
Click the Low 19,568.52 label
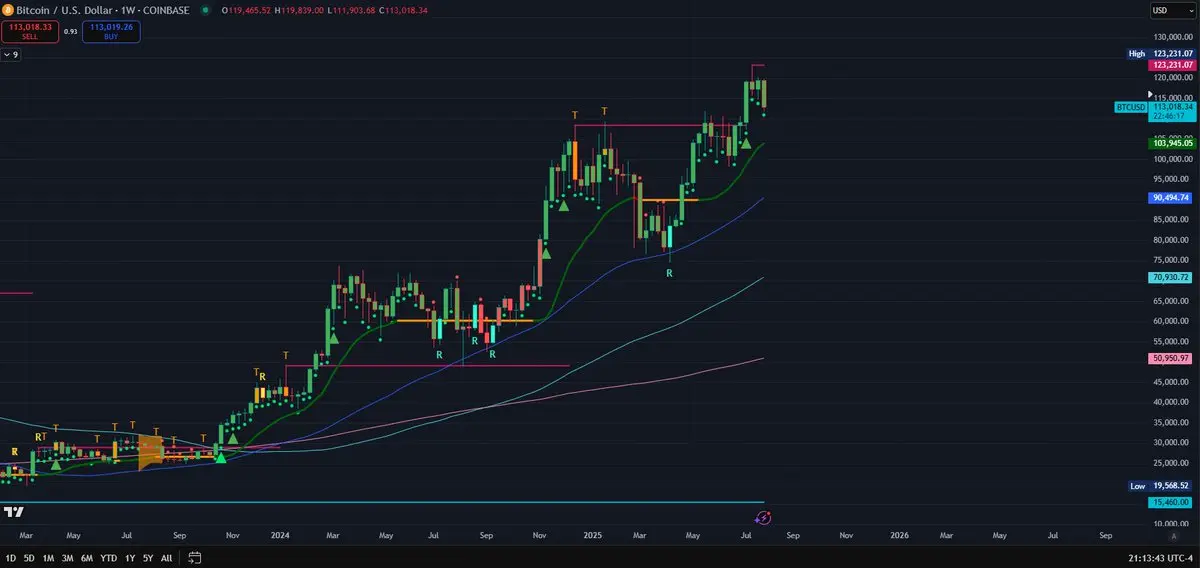1161,486
